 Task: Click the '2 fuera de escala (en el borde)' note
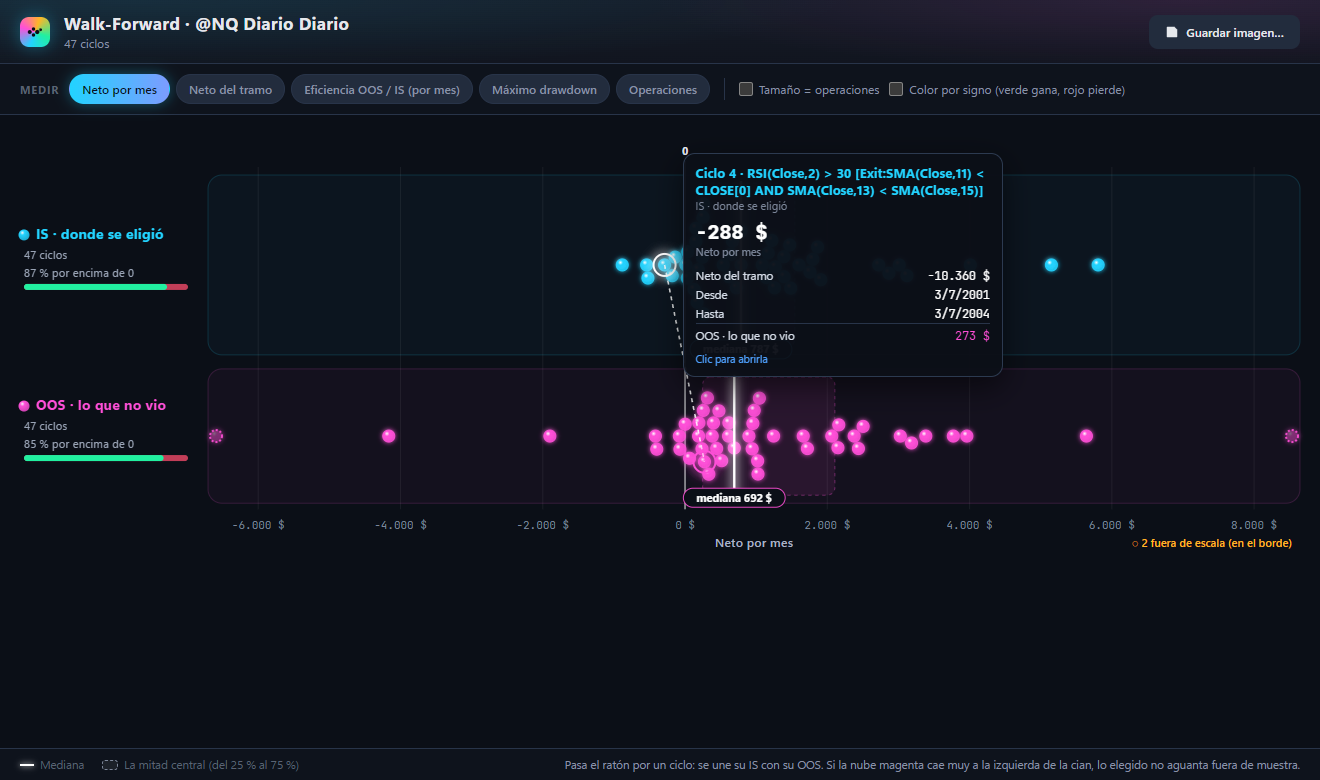(1212, 543)
